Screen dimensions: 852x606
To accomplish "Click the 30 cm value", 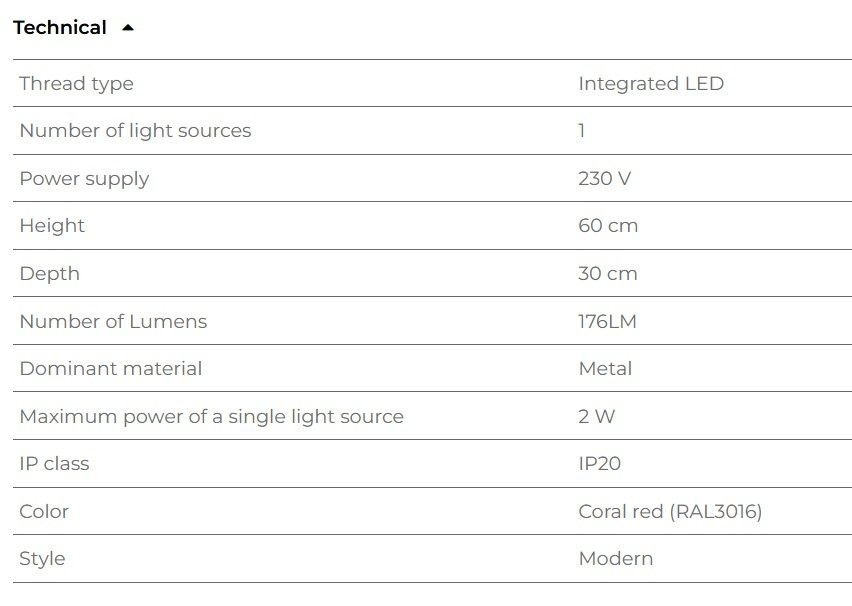I will click(x=608, y=273).
